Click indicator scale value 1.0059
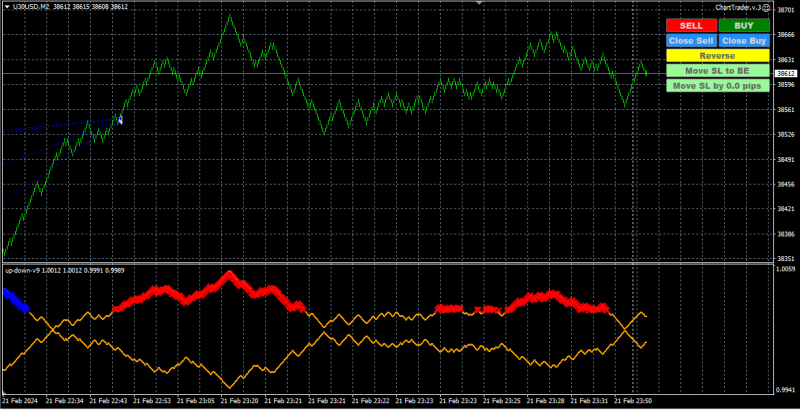 pos(786,268)
